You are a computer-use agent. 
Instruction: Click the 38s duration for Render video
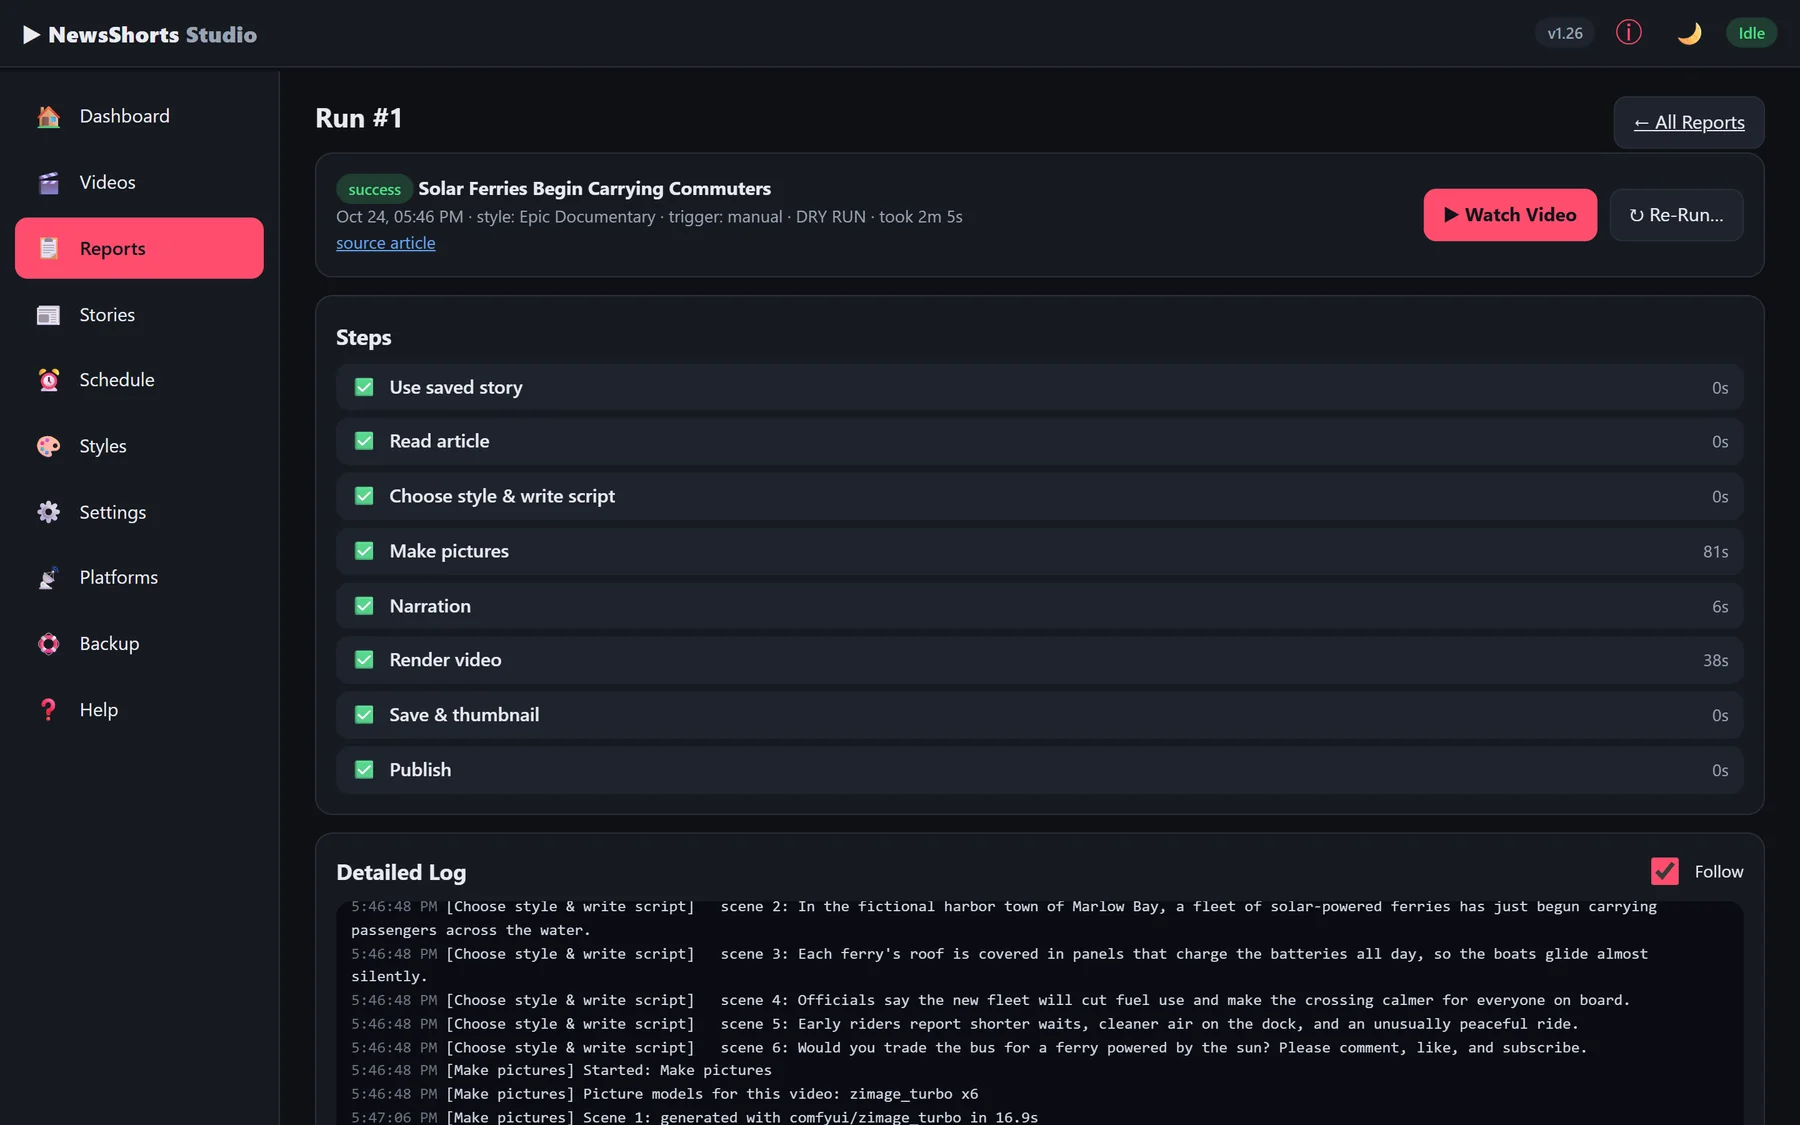1716,661
